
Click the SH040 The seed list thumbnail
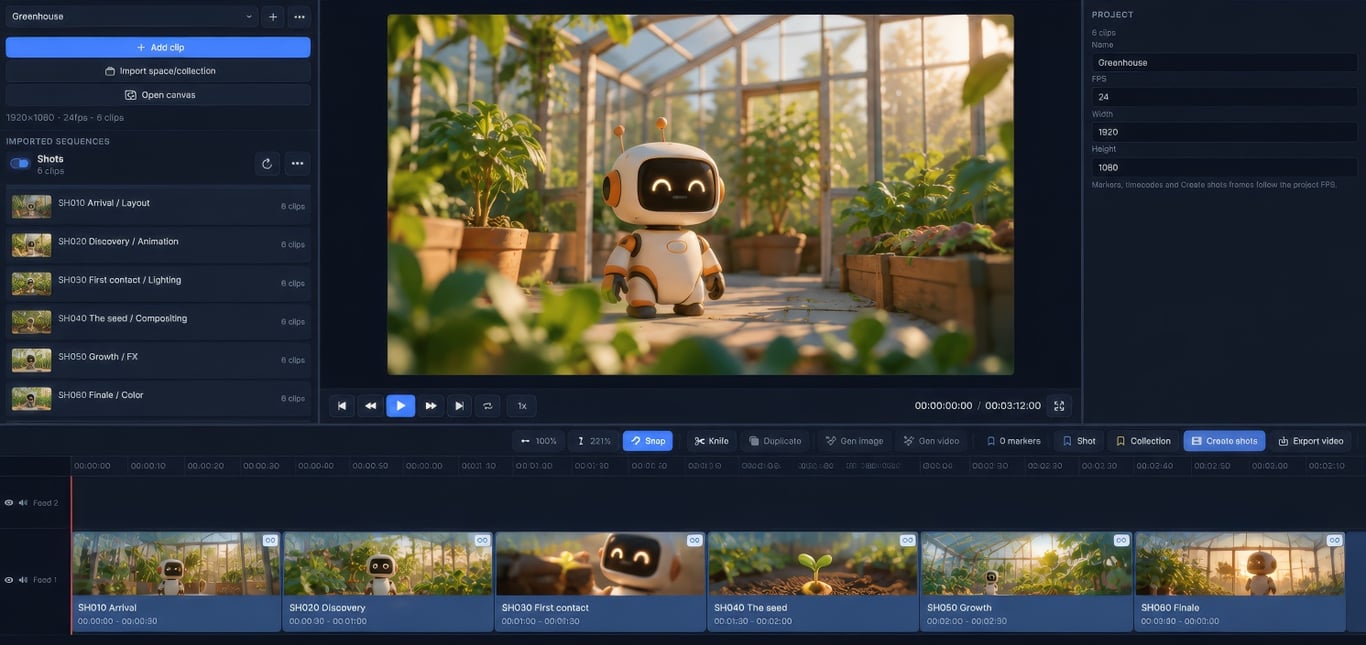click(31, 321)
